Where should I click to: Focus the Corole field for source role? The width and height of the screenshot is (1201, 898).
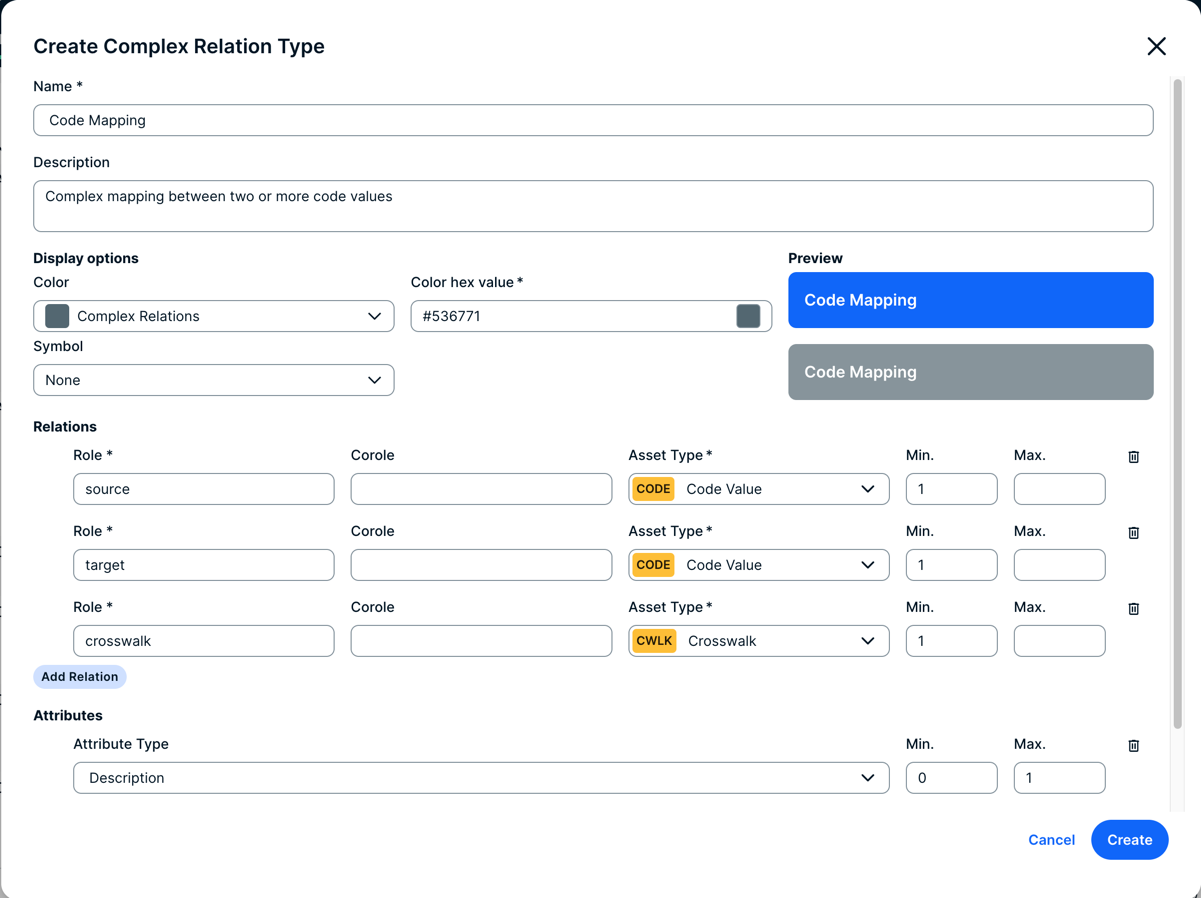tap(480, 489)
